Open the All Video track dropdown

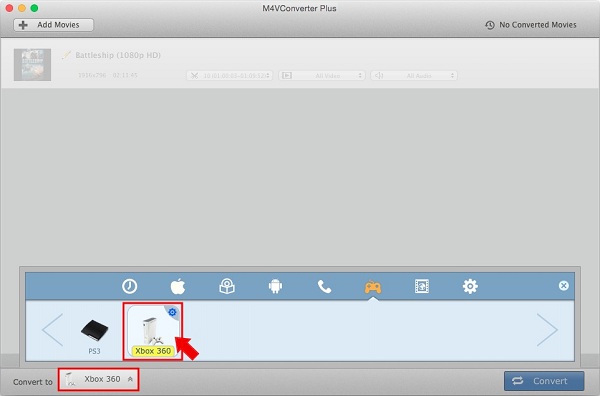tap(322, 75)
